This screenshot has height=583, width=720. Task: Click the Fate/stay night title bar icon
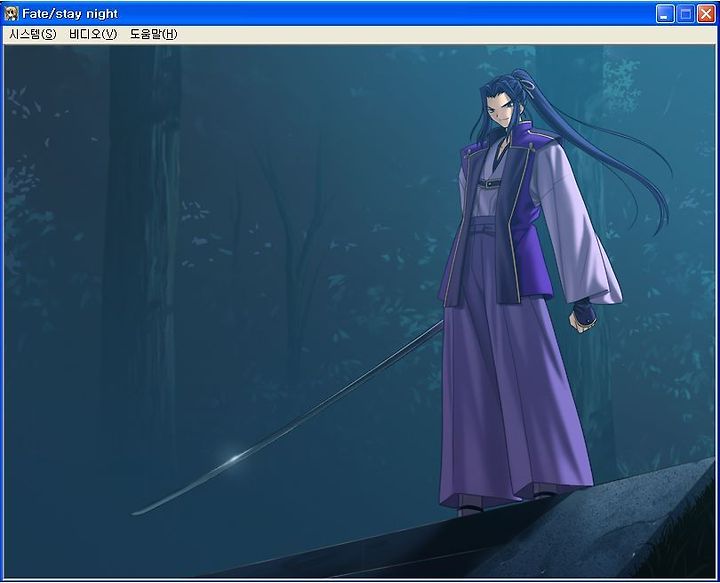(11, 14)
